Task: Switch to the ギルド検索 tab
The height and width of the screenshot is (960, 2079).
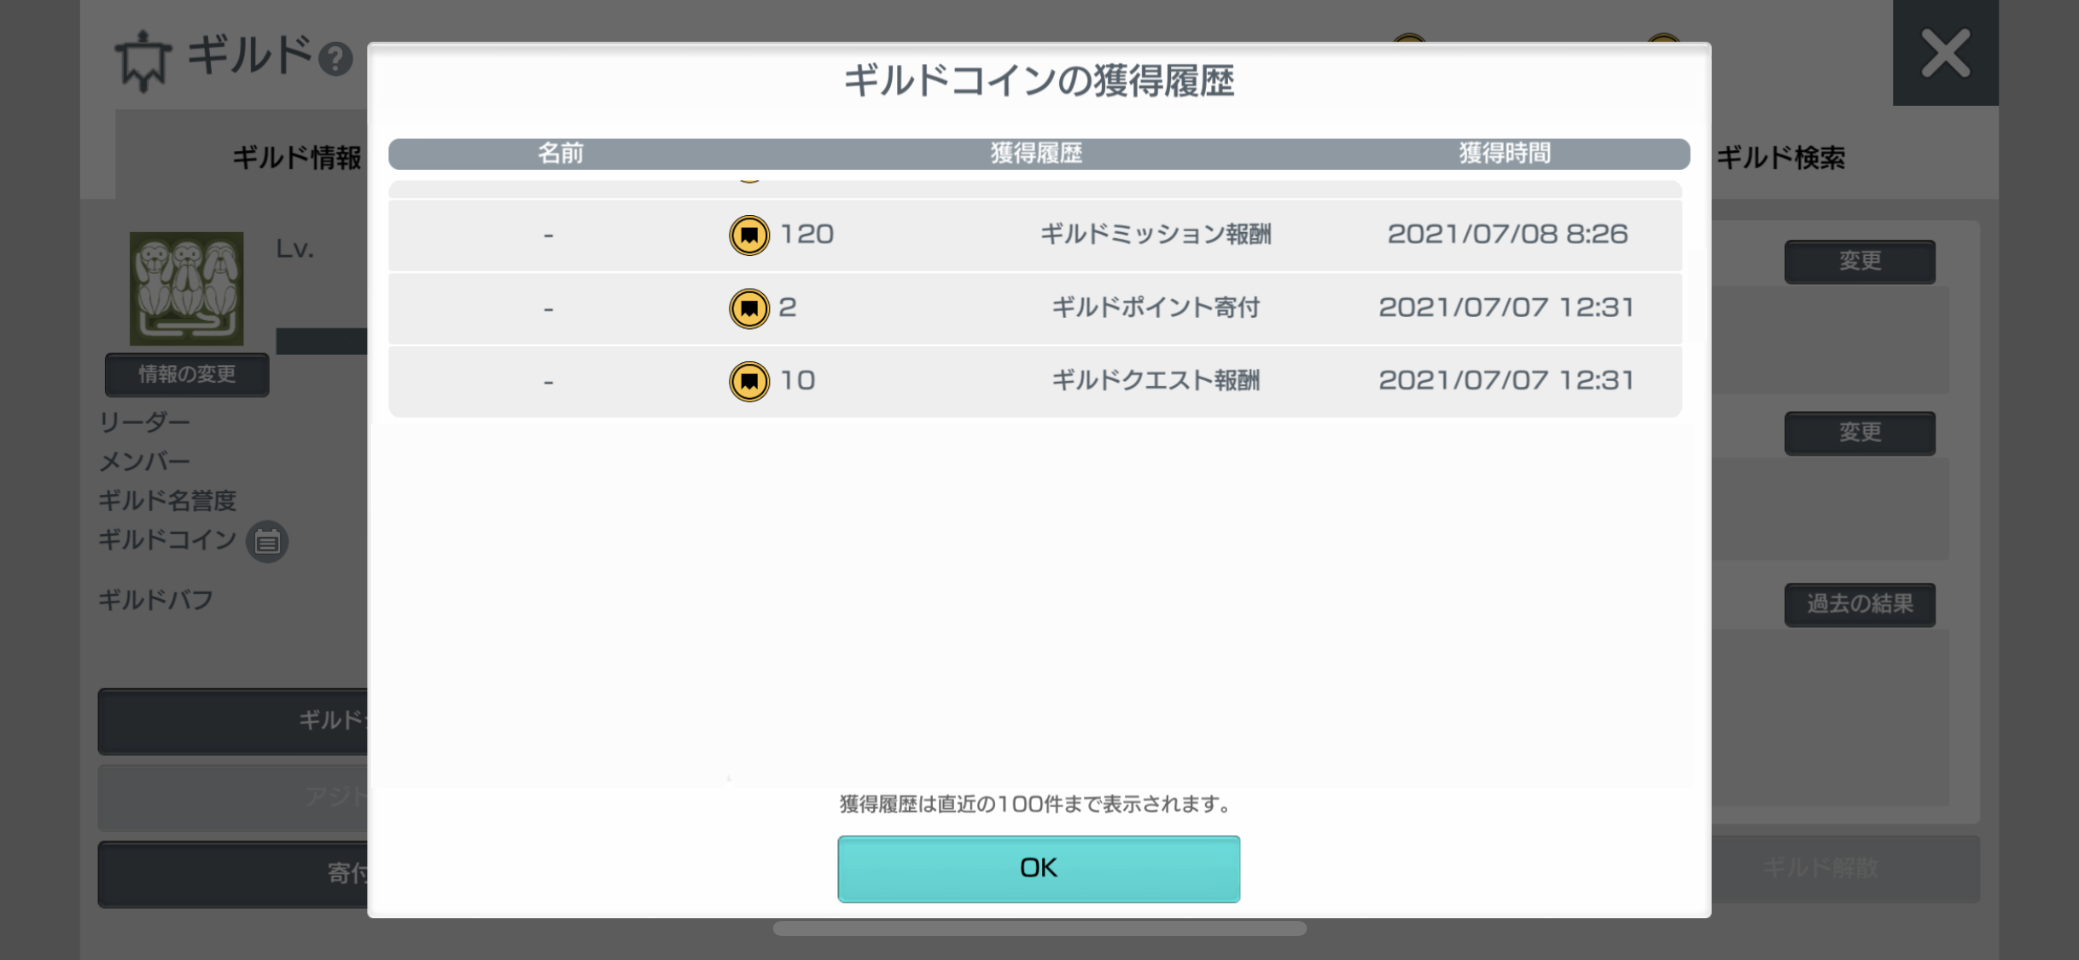Action: coord(1781,157)
